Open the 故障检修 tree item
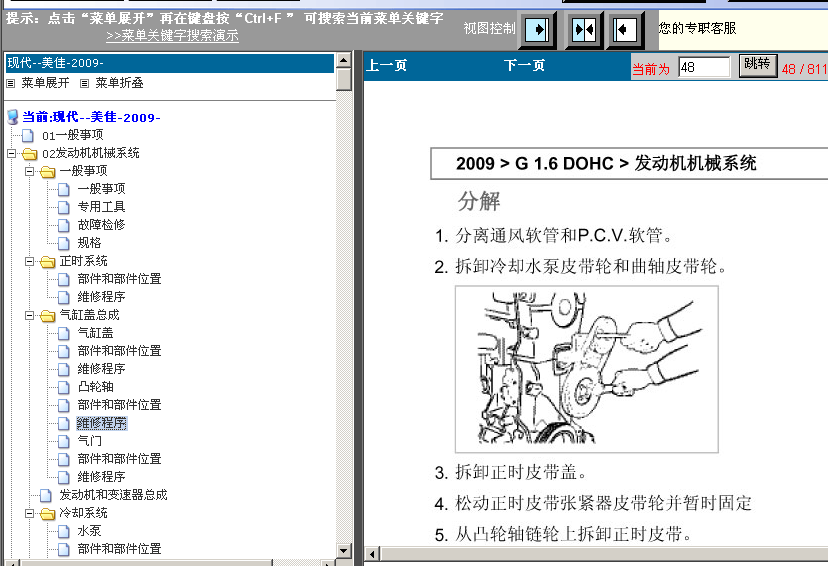The image size is (828, 566). (101, 225)
